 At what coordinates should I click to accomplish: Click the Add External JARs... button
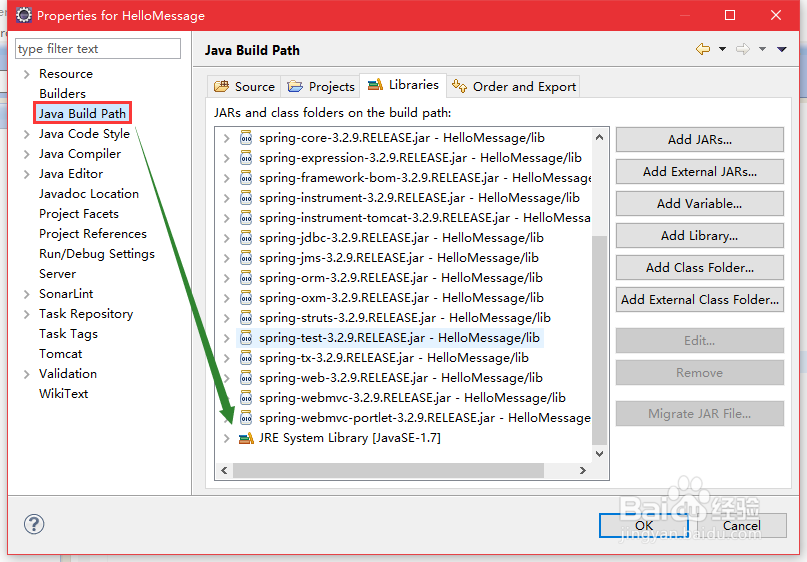point(699,171)
